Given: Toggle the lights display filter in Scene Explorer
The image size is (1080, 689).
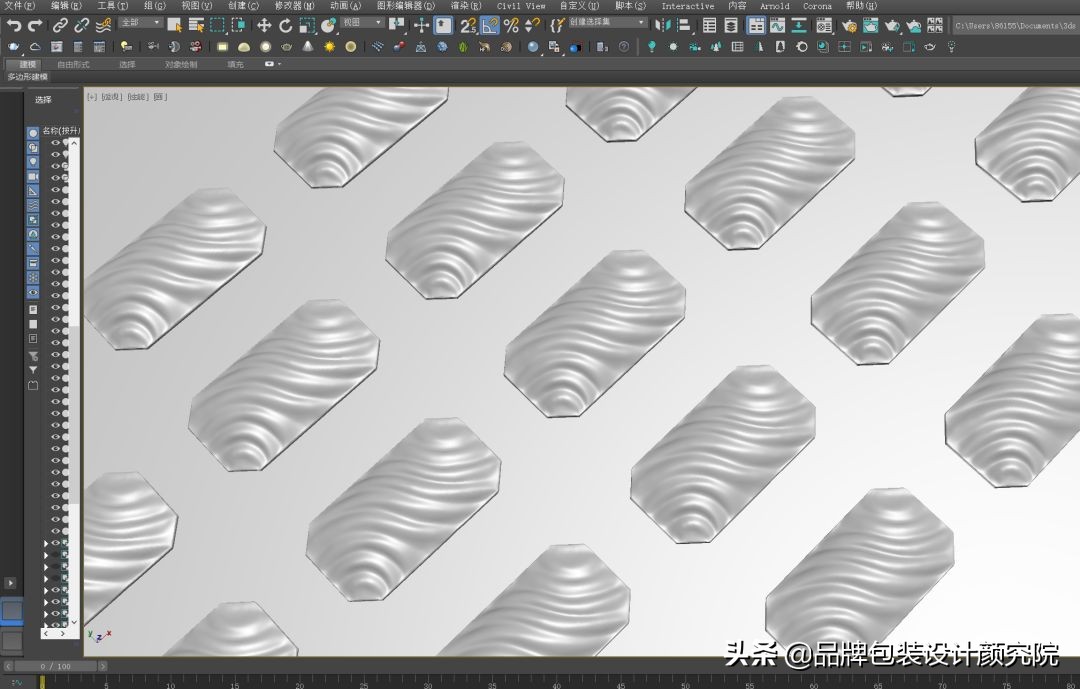Looking at the screenshot, I should click(33, 161).
